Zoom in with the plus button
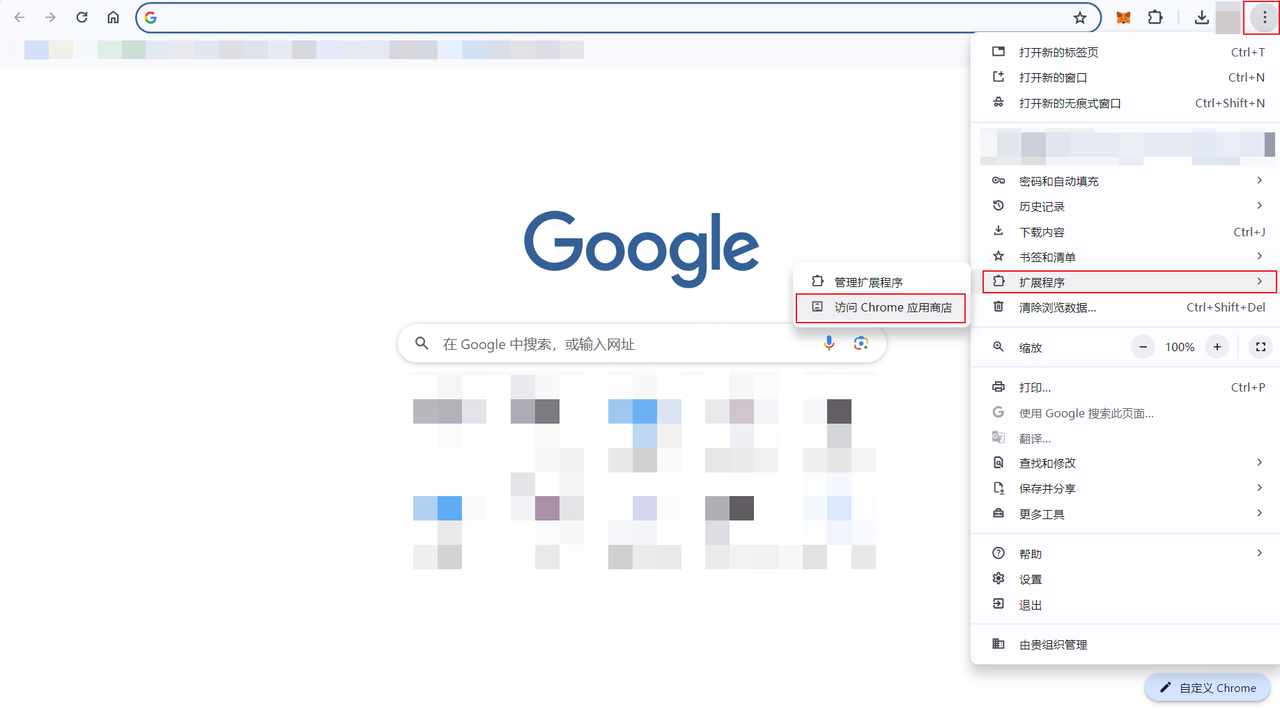This screenshot has width=1280, height=710. point(1217,347)
